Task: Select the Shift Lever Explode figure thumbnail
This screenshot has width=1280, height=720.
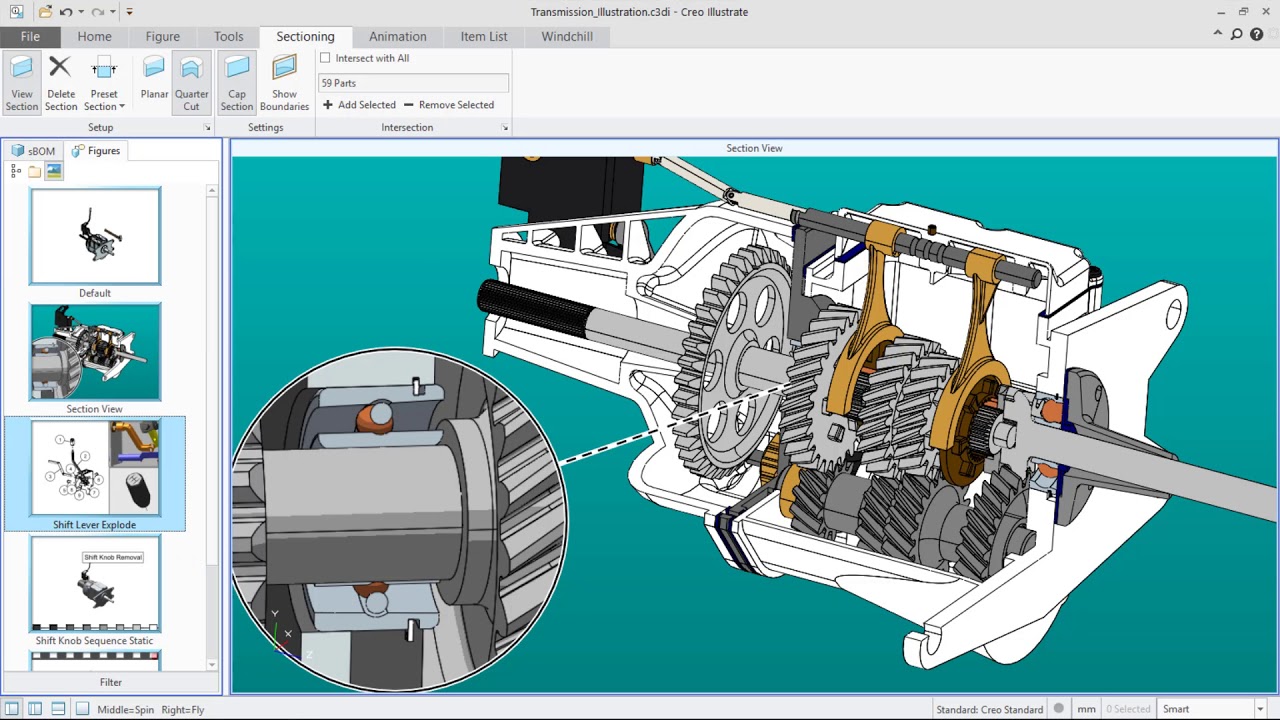Action: click(x=95, y=468)
